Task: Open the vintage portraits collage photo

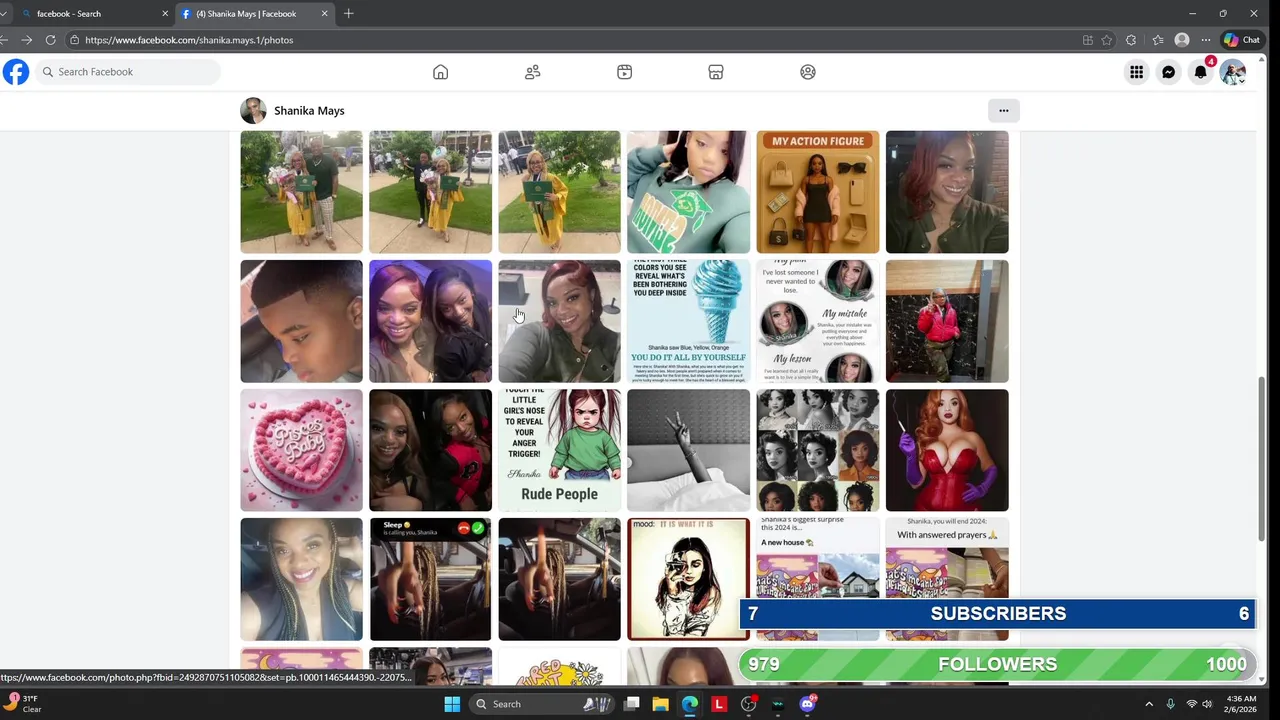Action: coord(818,450)
